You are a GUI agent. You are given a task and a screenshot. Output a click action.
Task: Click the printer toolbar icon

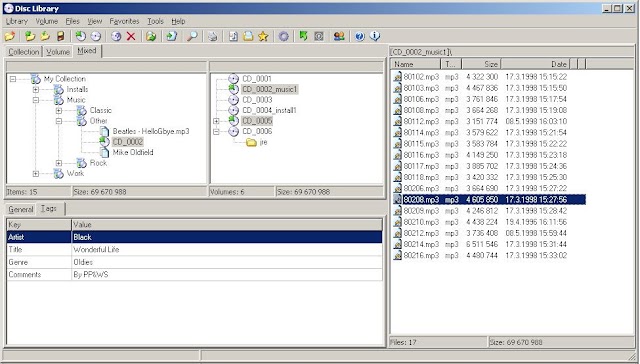pyautogui.click(x=212, y=36)
